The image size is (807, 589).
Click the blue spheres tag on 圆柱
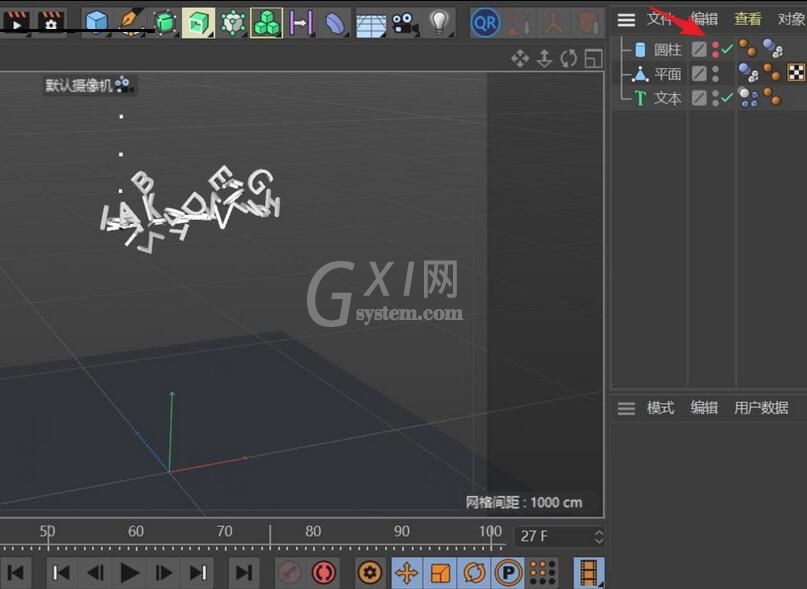[x=773, y=48]
